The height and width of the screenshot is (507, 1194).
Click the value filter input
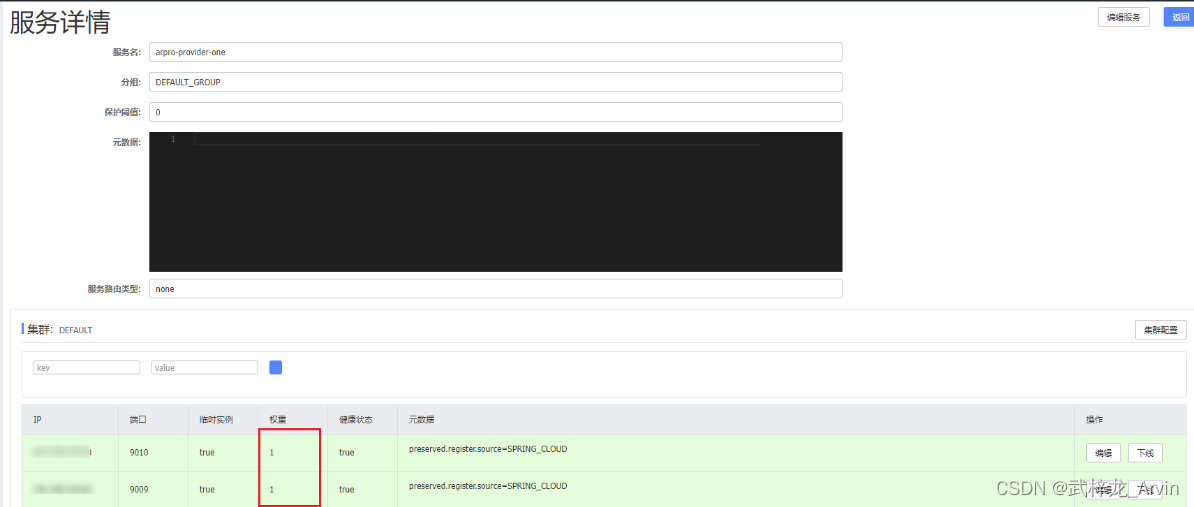click(x=205, y=368)
